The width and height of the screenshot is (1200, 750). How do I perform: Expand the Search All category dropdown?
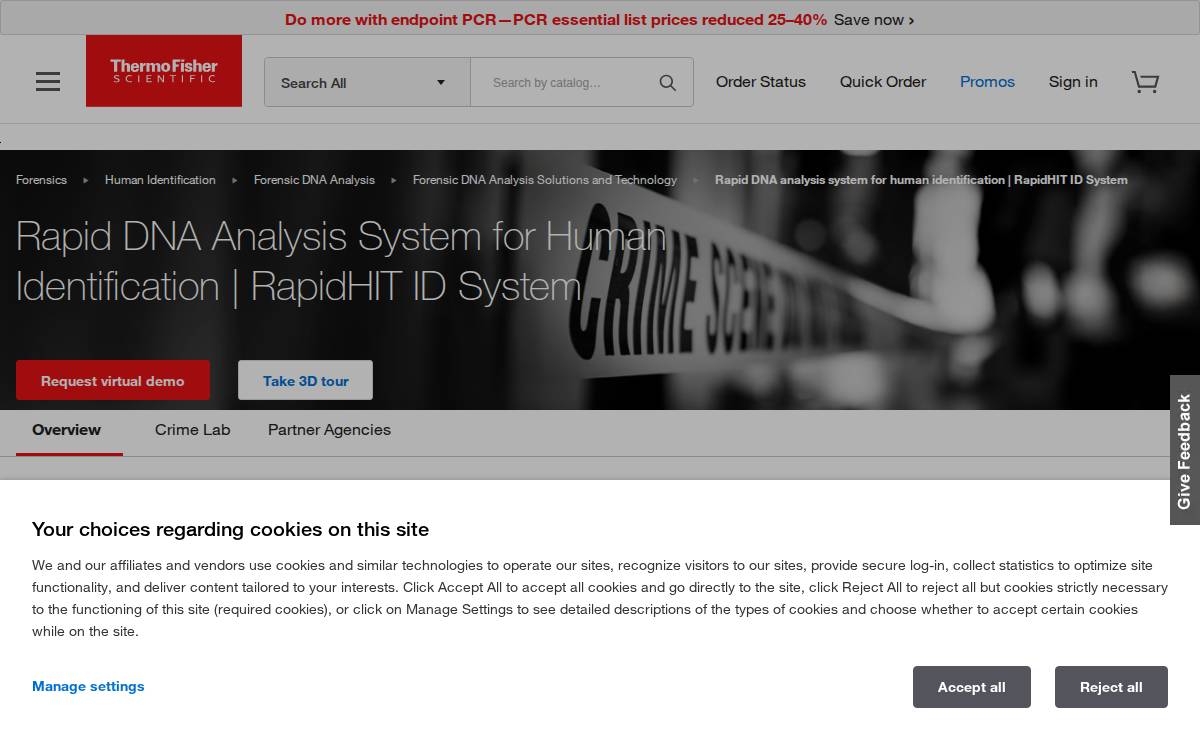point(367,82)
